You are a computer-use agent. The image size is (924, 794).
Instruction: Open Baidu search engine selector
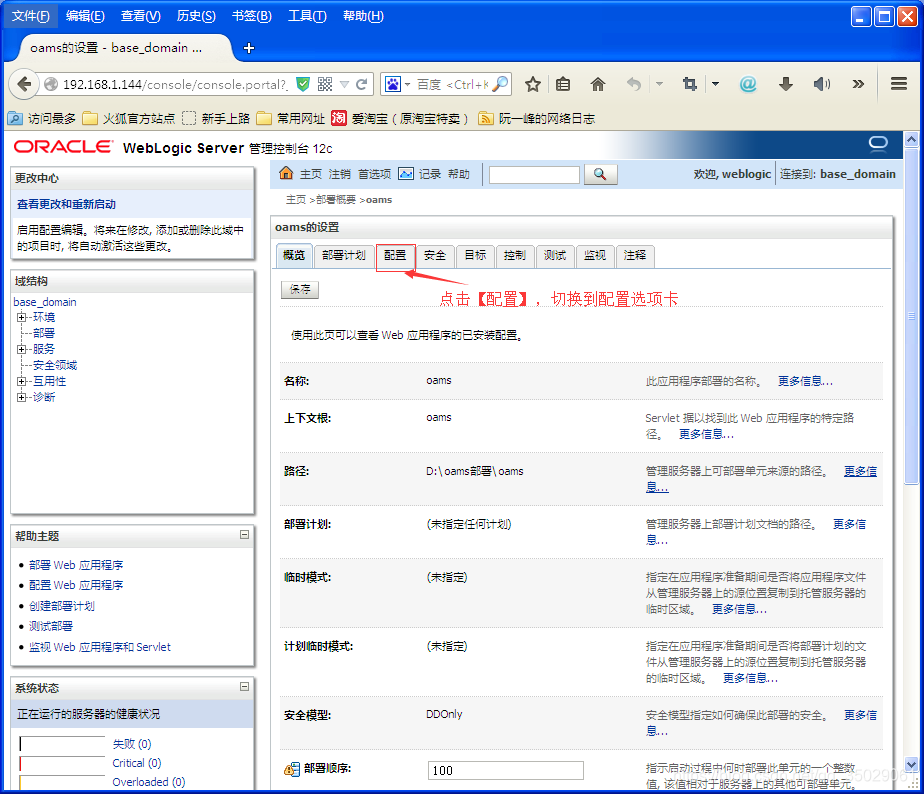tap(397, 84)
